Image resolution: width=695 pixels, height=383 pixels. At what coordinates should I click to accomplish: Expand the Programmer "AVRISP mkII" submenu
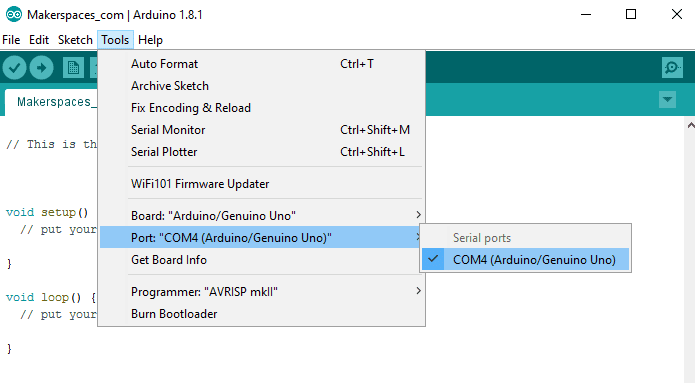click(262, 292)
